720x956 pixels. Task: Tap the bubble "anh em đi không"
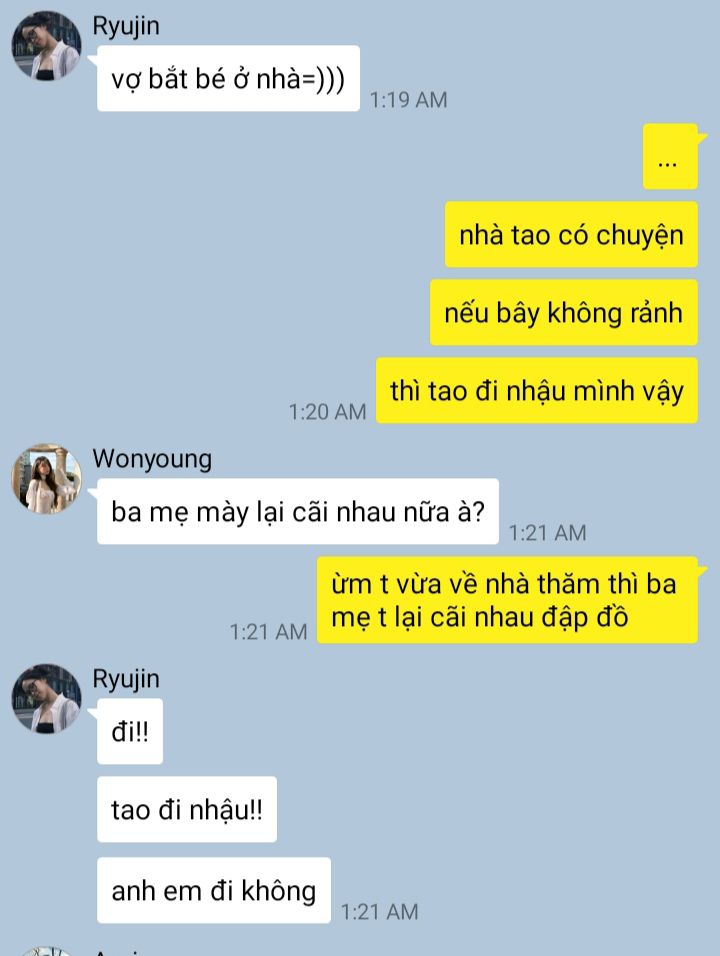(x=214, y=890)
